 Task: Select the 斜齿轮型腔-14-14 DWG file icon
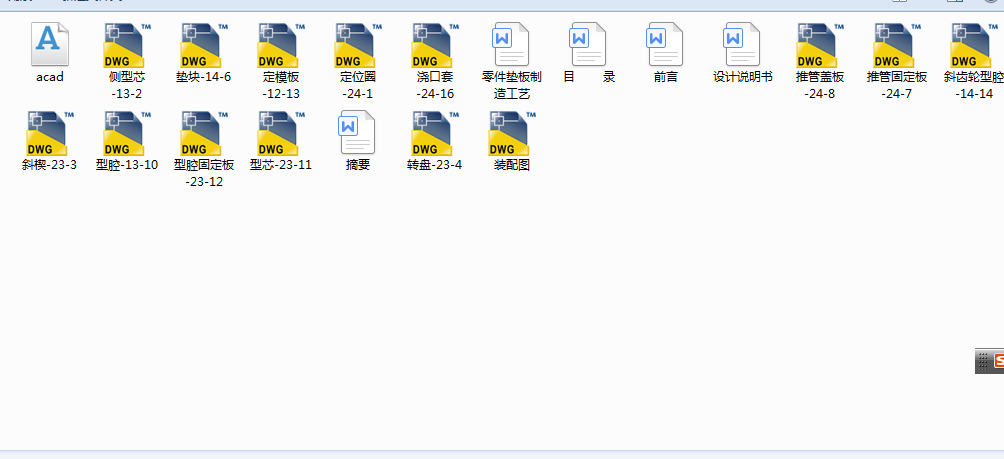(x=973, y=45)
